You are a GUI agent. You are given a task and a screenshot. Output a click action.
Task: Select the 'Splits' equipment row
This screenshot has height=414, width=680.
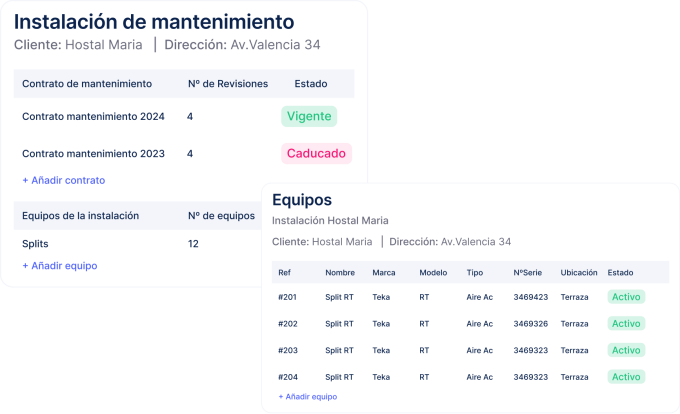(x=35, y=244)
